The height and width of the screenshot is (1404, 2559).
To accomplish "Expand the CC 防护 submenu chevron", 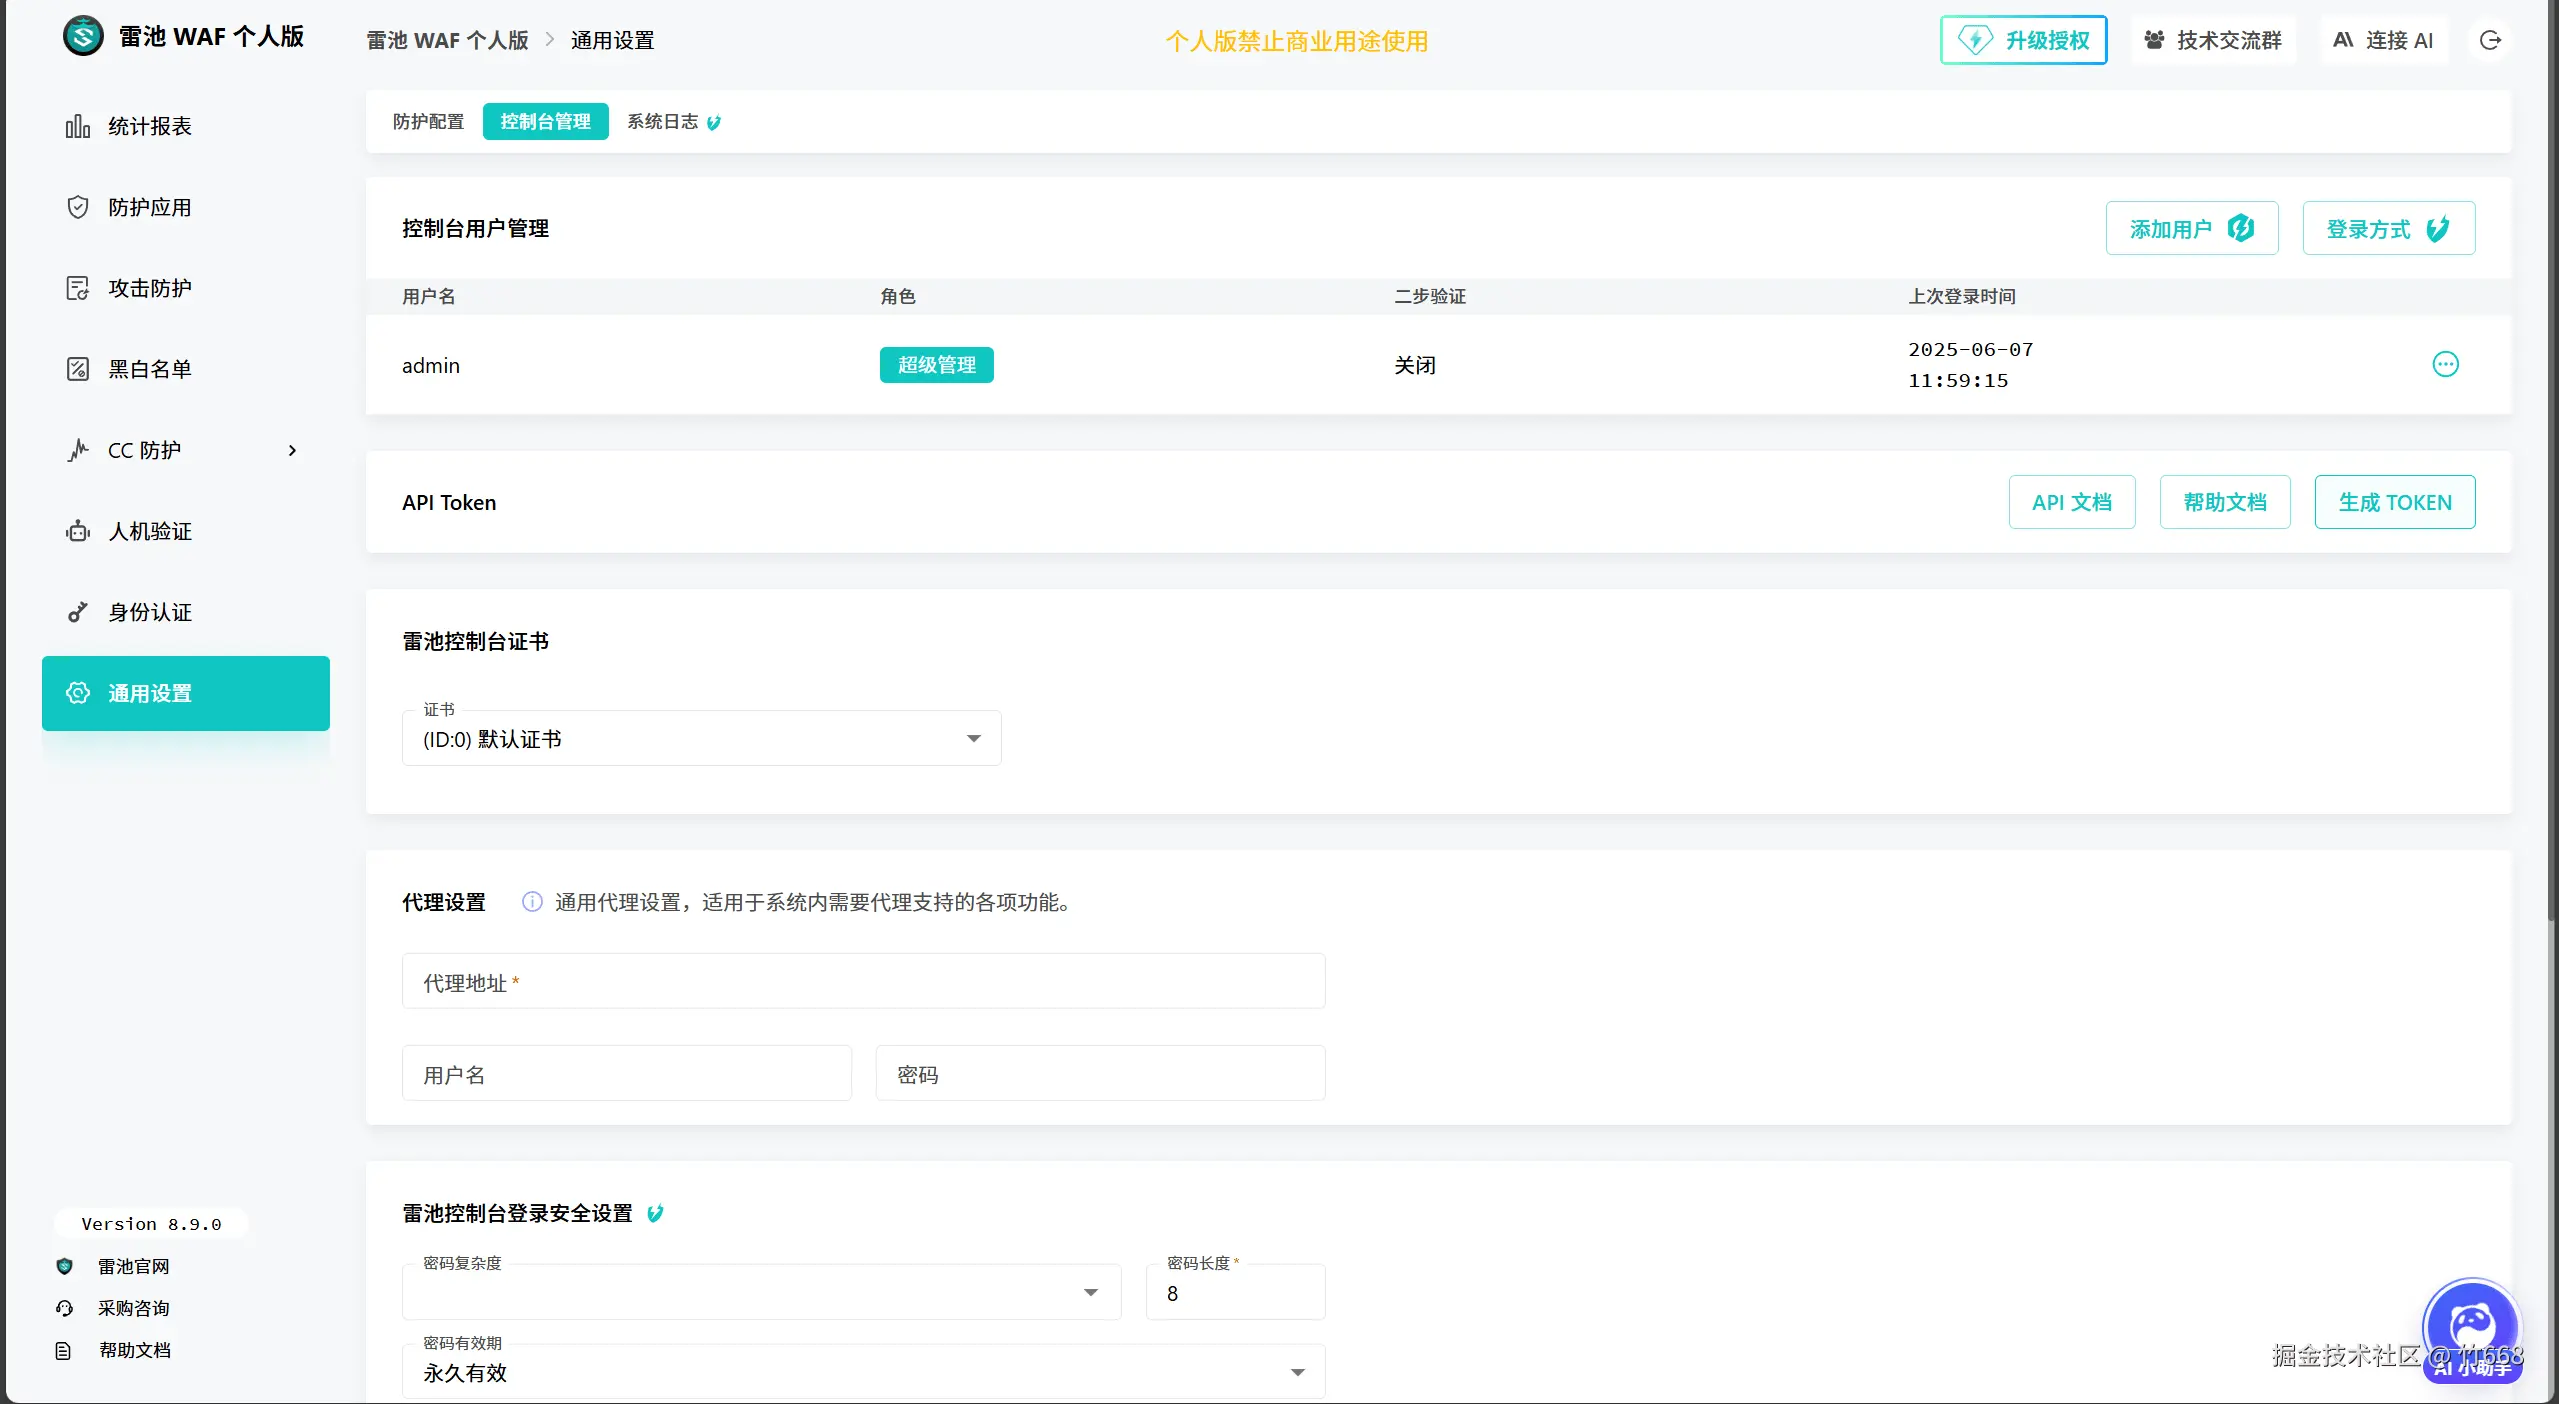I will 292,450.
